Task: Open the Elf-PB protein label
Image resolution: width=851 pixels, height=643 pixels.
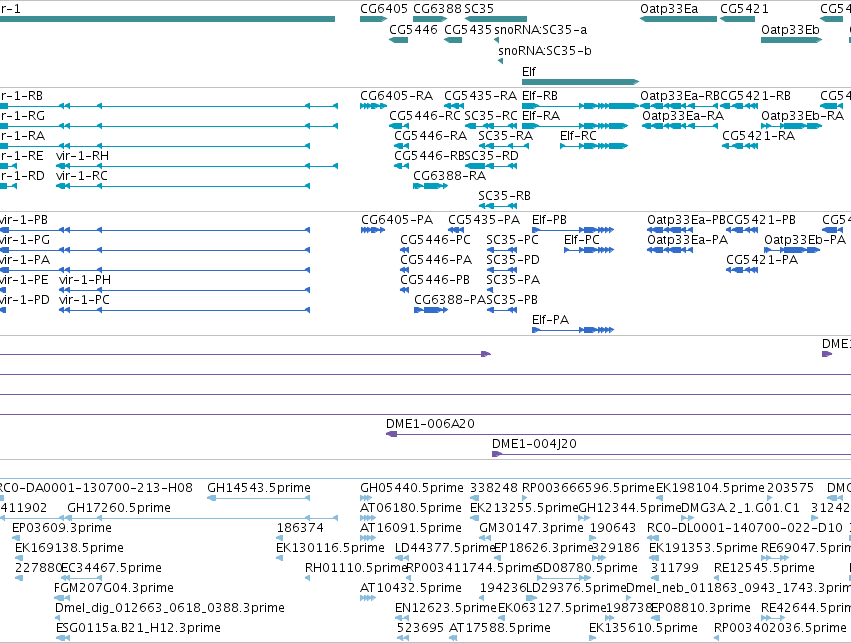Action: tap(549, 220)
